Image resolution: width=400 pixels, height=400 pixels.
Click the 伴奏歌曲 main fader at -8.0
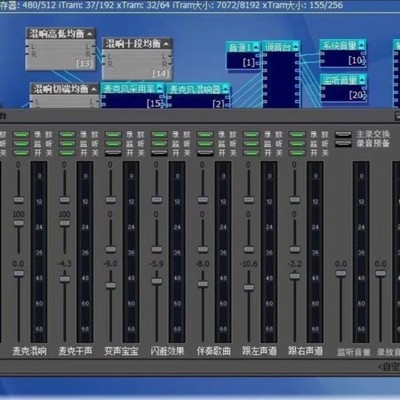click(203, 284)
